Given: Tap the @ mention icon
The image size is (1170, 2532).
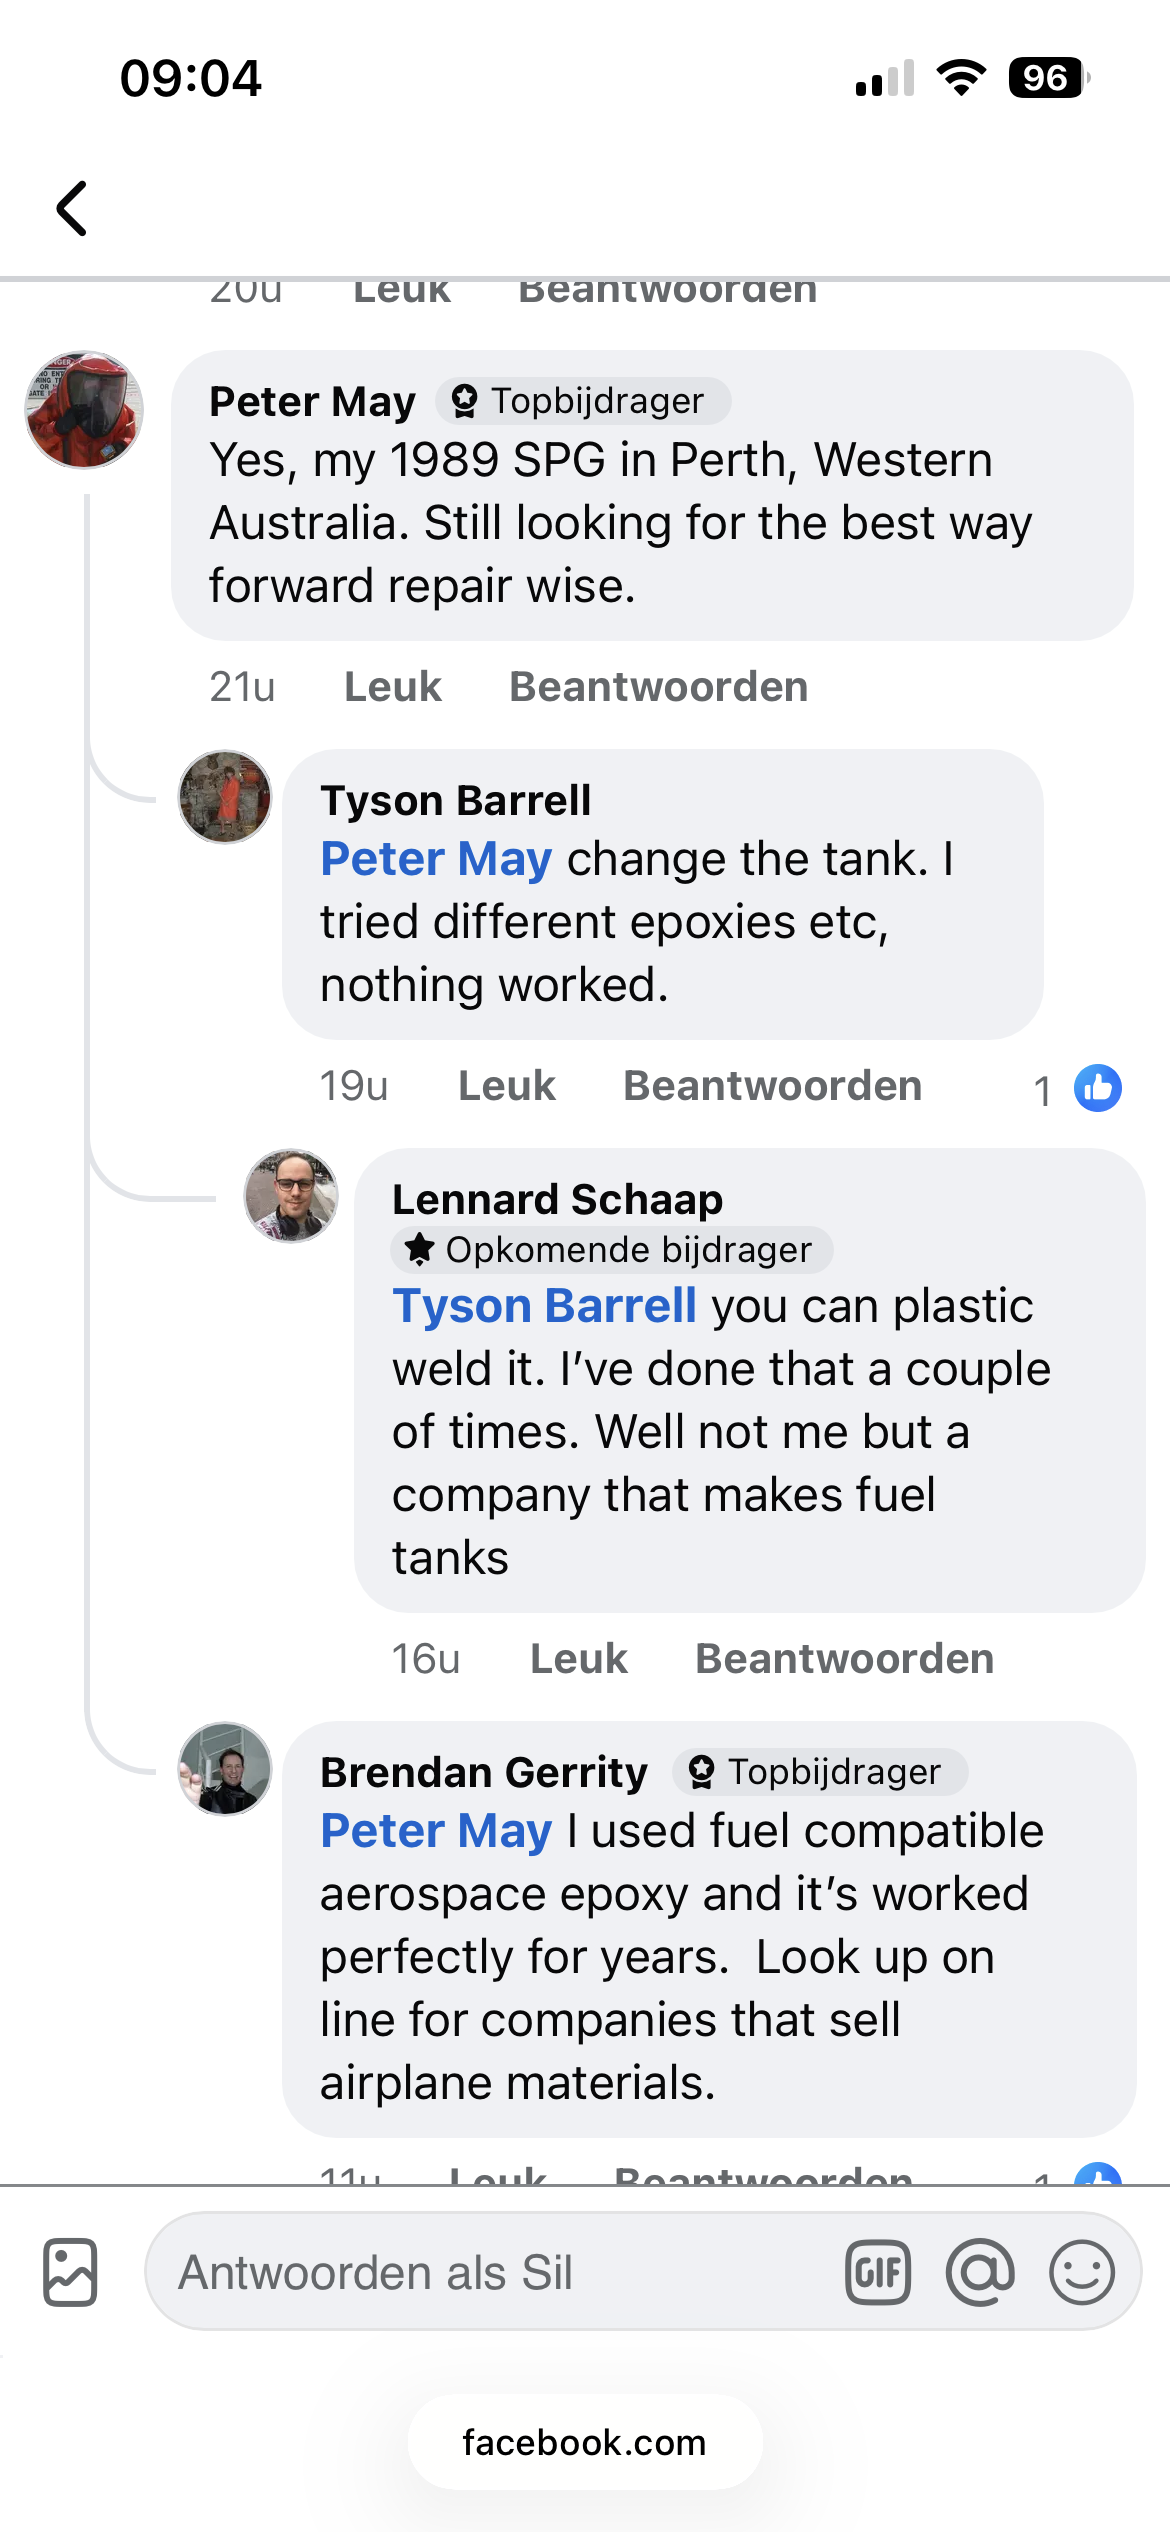Looking at the screenshot, I should 980,2272.
